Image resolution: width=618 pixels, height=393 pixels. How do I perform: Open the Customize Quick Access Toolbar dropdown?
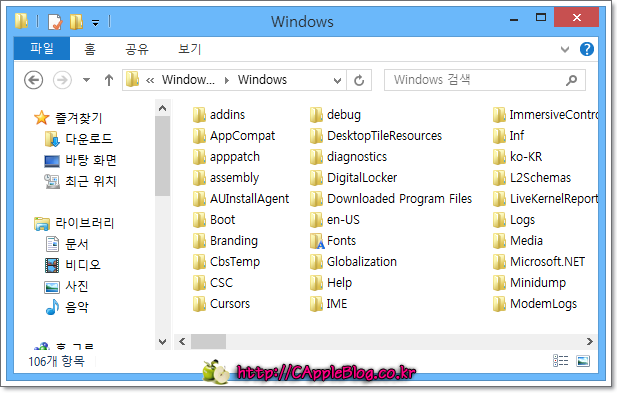point(95,23)
